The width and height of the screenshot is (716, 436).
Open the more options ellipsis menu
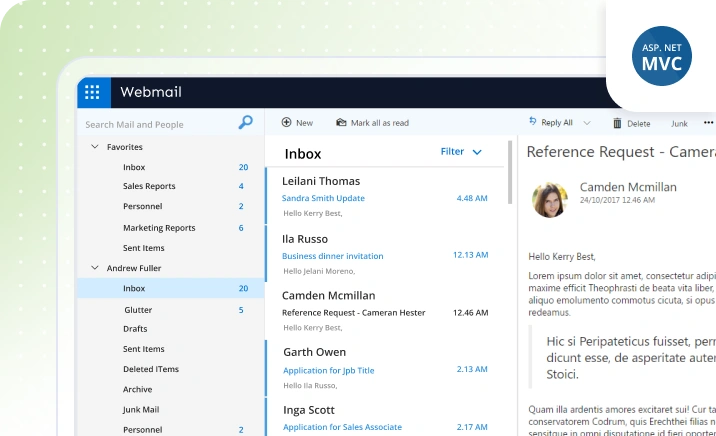pyautogui.click(x=708, y=123)
